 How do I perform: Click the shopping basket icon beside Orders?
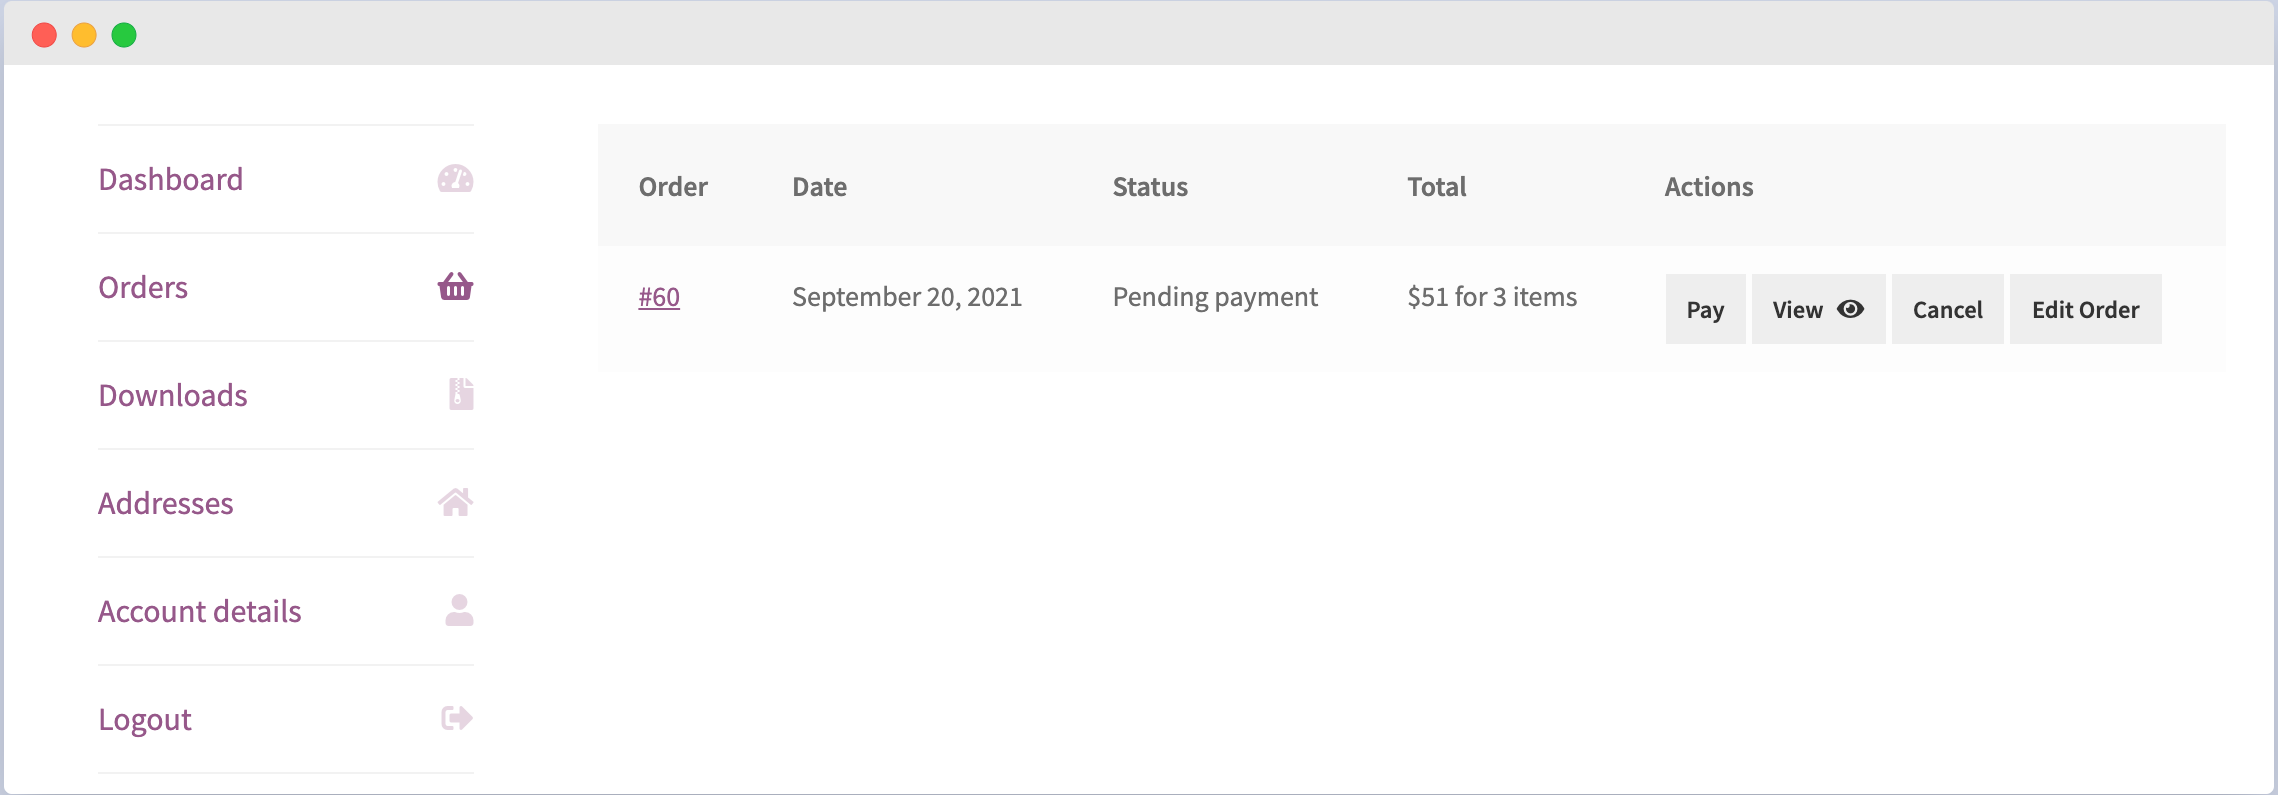click(456, 288)
